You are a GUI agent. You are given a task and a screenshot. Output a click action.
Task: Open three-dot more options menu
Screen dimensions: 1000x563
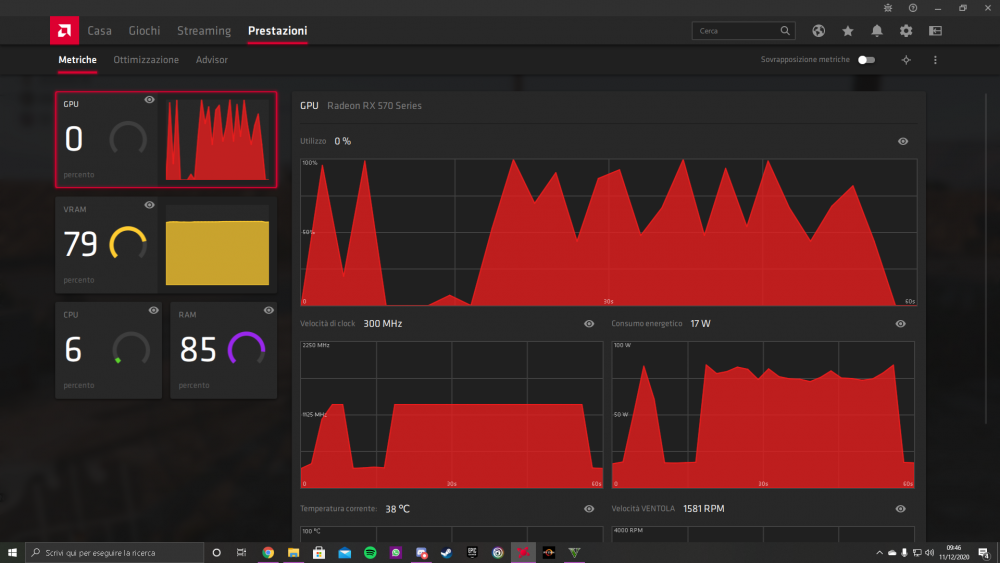[x=935, y=60]
